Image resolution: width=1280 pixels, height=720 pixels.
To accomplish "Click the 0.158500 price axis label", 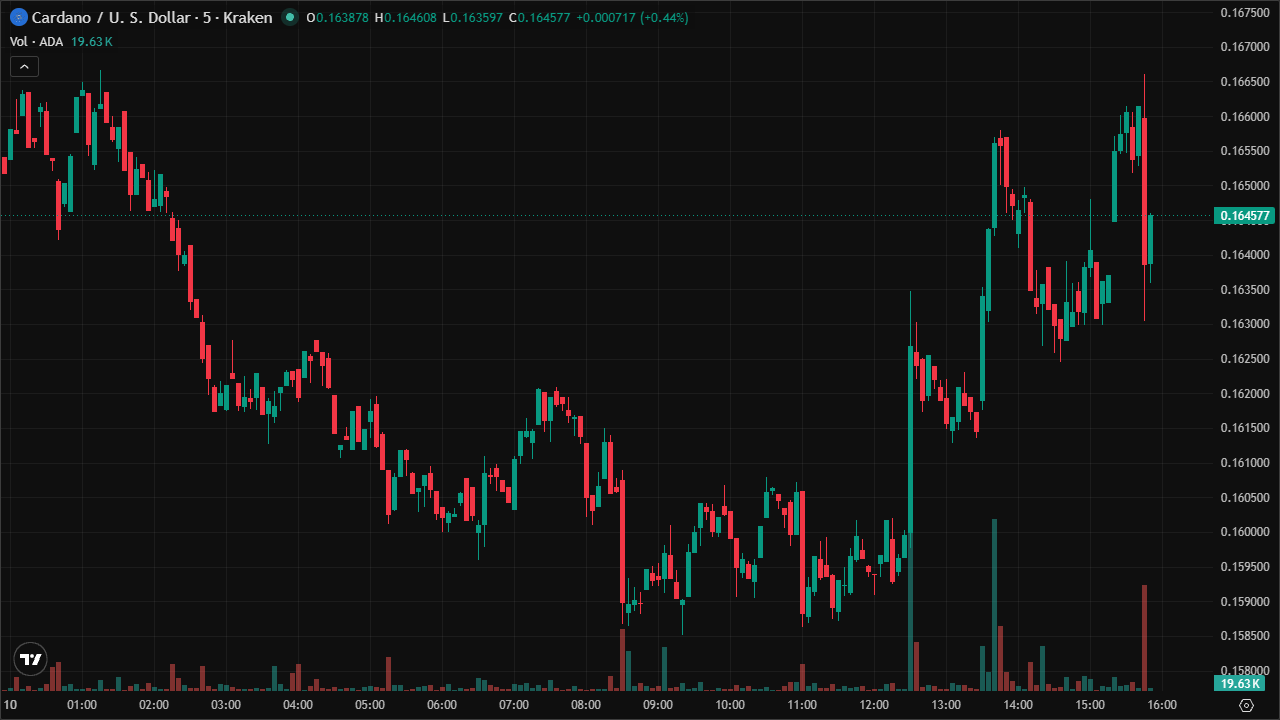I will tap(1245, 636).
